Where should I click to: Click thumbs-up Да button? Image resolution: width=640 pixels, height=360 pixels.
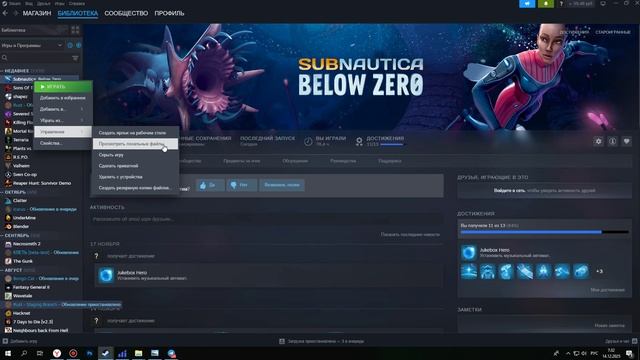click(210, 185)
